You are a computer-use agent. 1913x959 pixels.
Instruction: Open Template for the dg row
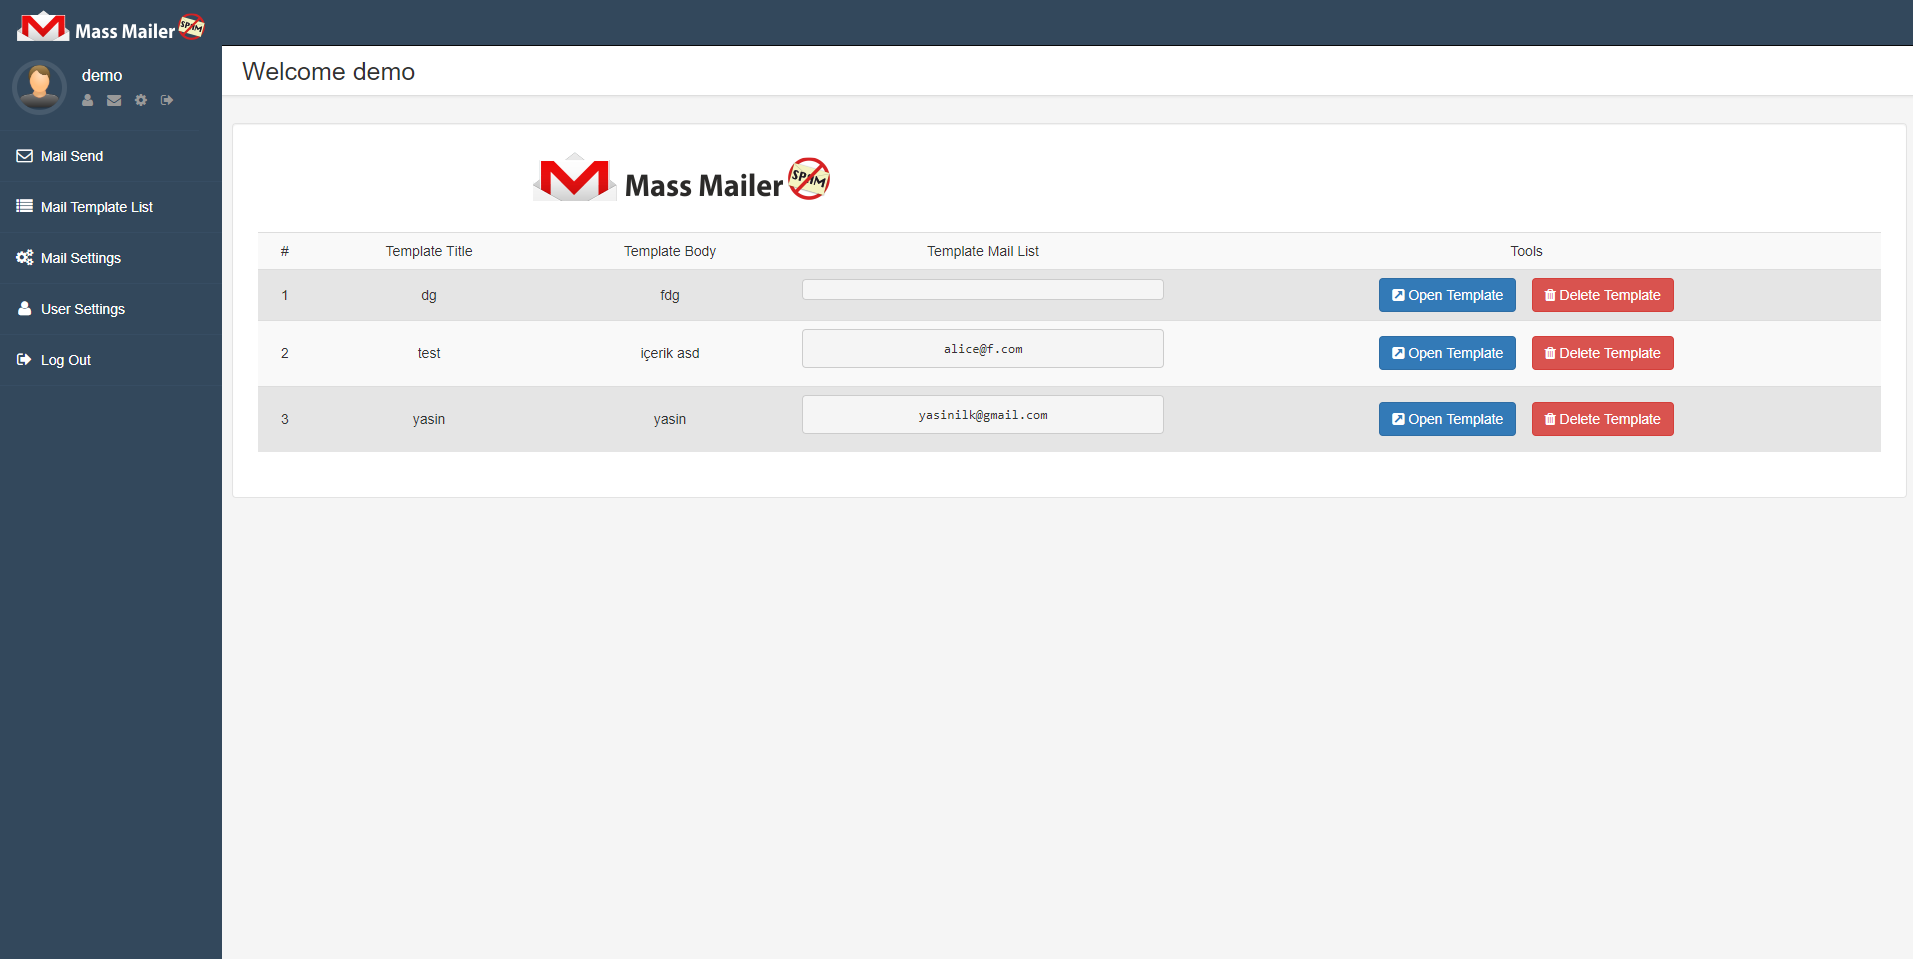[x=1447, y=295]
